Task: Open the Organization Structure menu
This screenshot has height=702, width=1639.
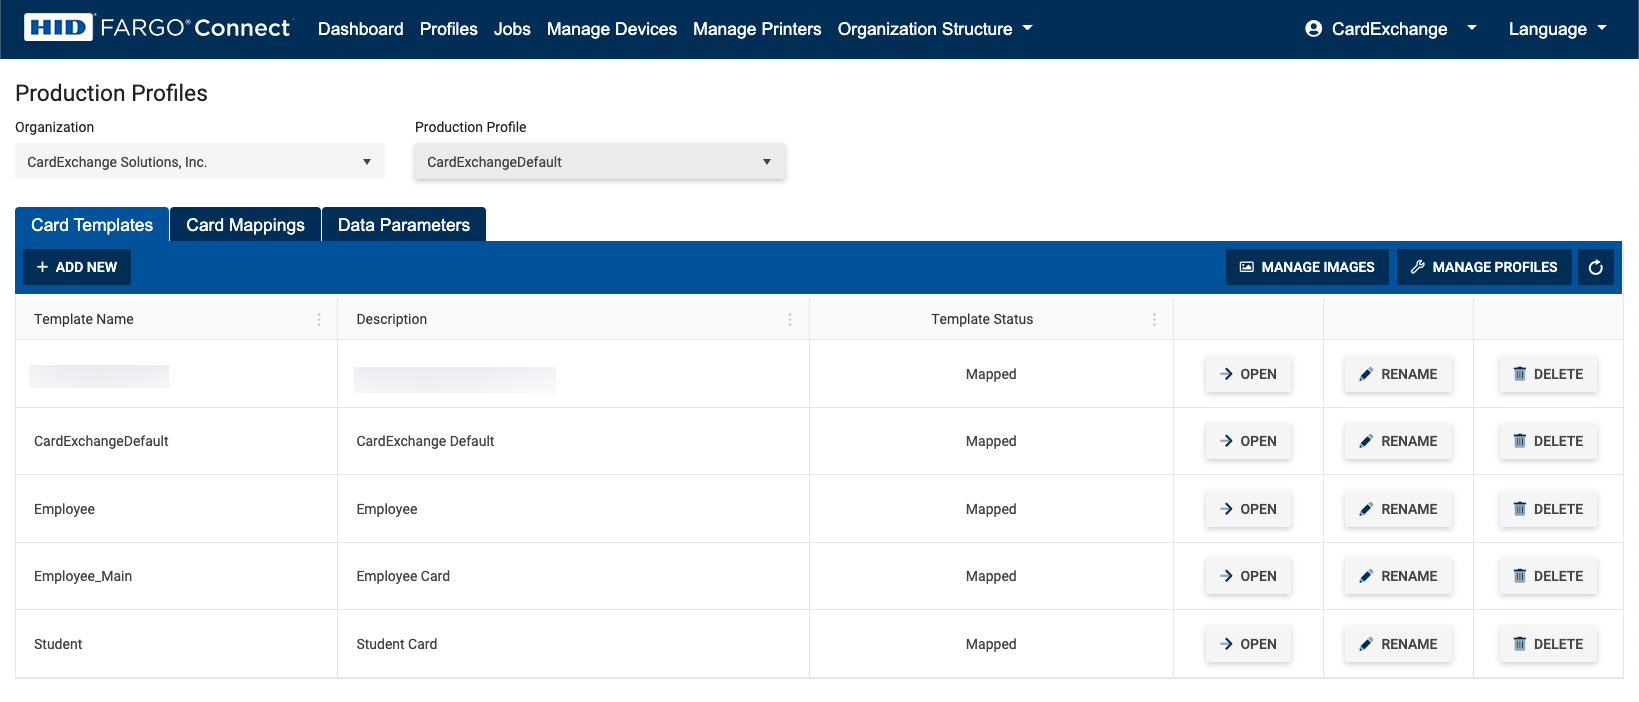Action: point(935,29)
